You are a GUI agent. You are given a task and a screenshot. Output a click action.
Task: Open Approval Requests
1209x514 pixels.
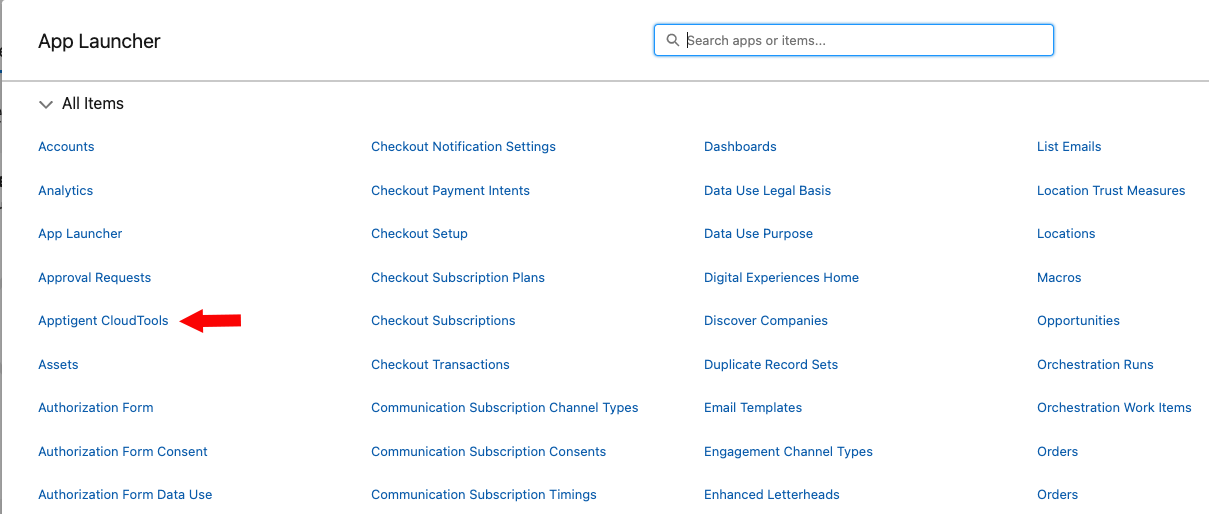[x=94, y=278]
